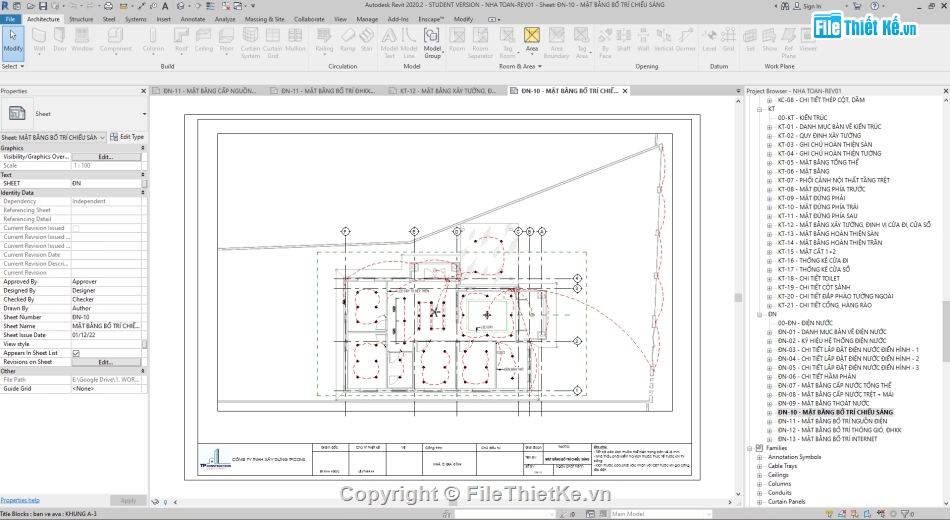Choose the Floor tool

(x=227, y=40)
